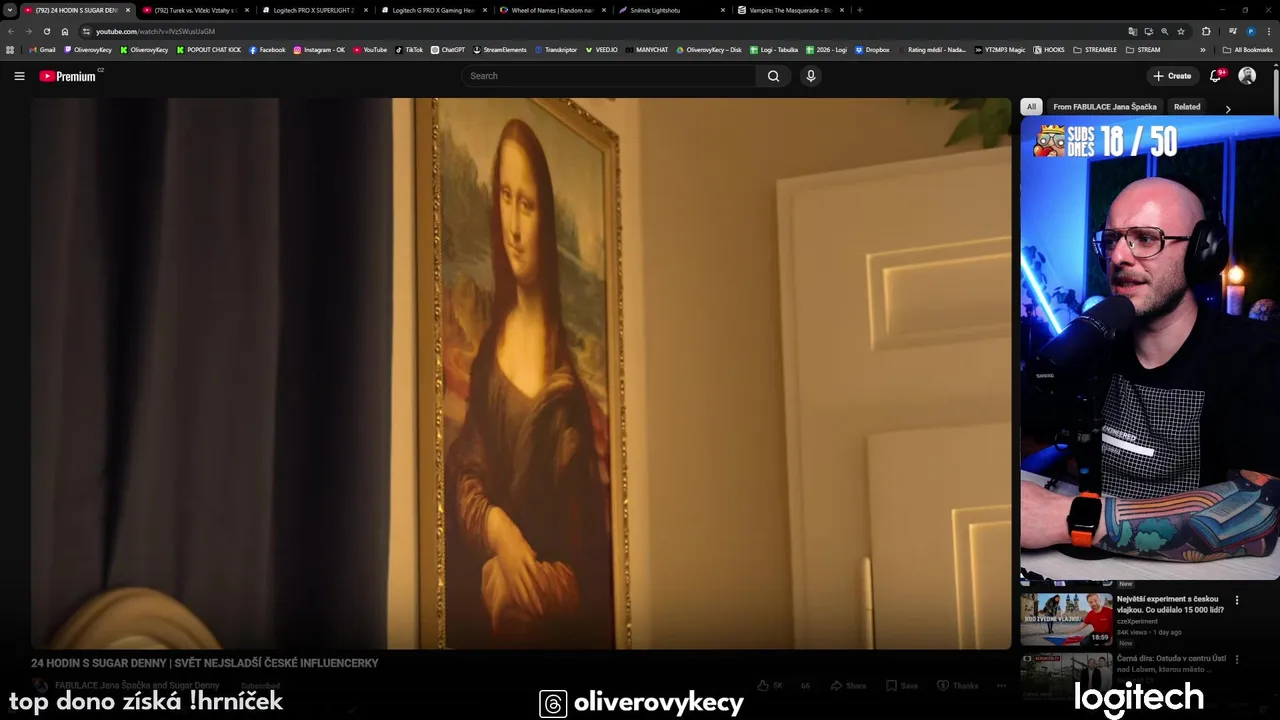Open the TikTok bookmark
Image resolution: width=1280 pixels, height=720 pixels.
point(409,50)
